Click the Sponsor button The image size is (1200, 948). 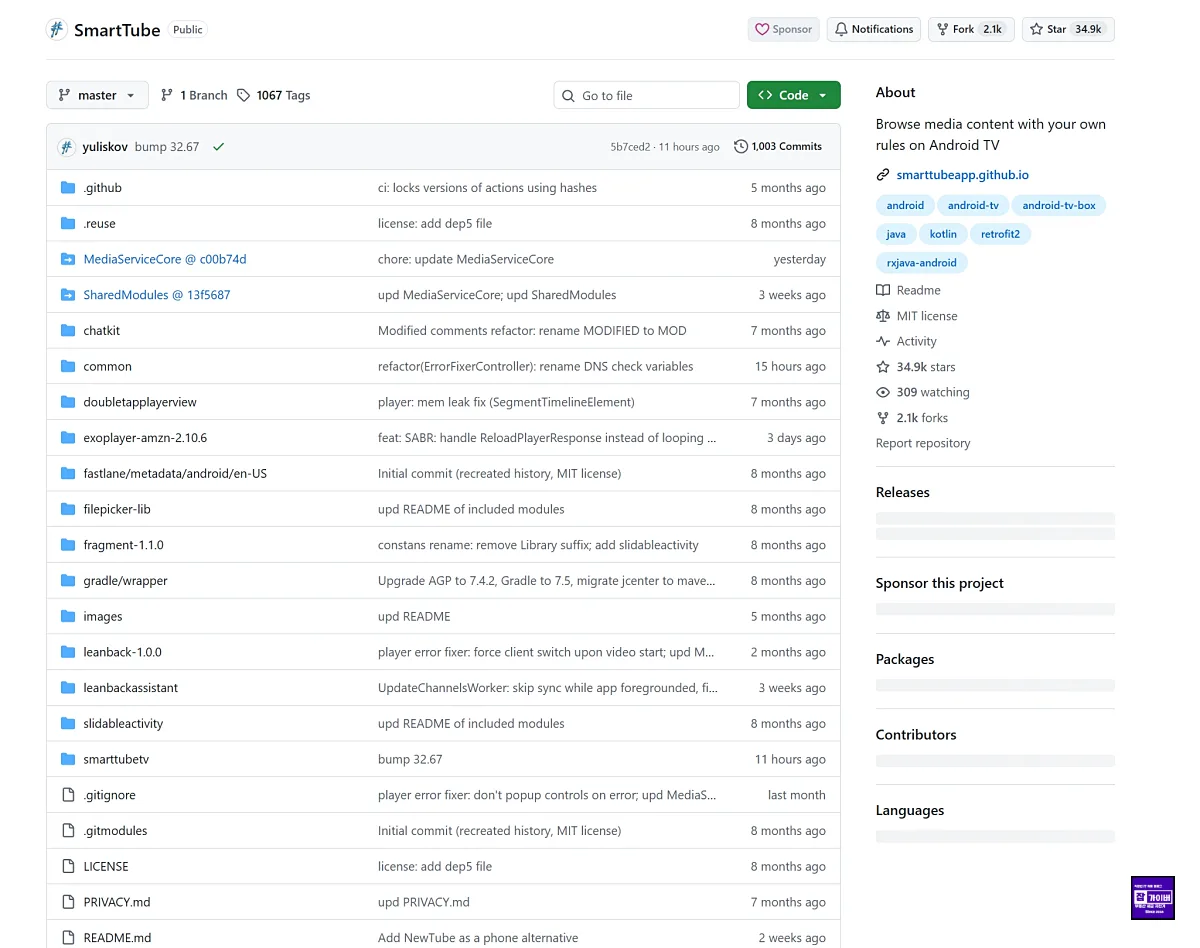pyautogui.click(x=783, y=30)
